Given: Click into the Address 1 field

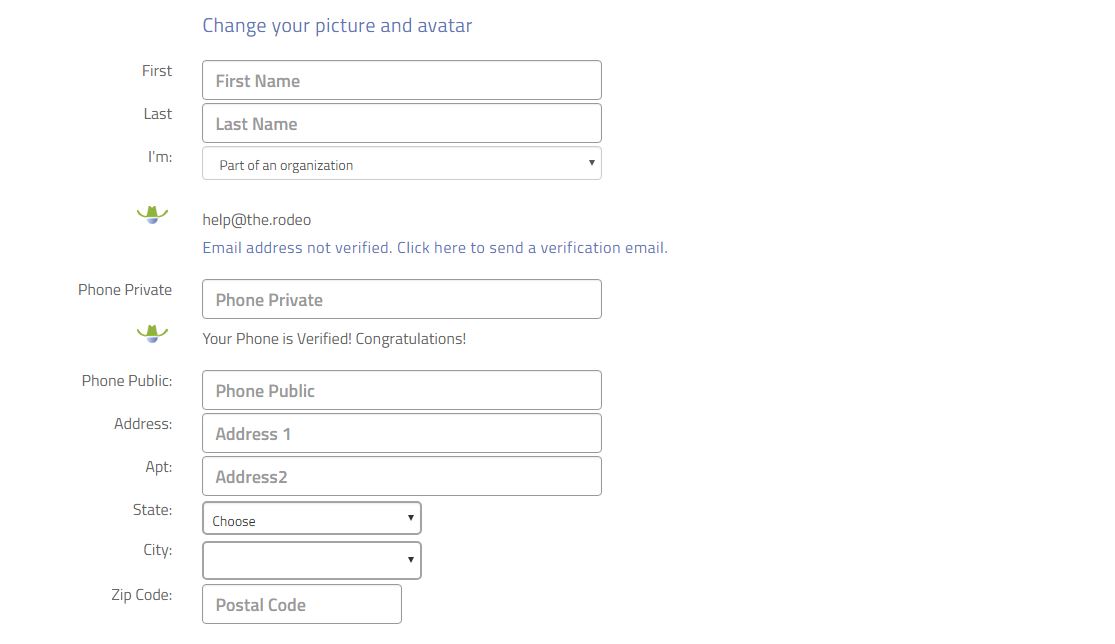Looking at the screenshot, I should pos(402,433).
